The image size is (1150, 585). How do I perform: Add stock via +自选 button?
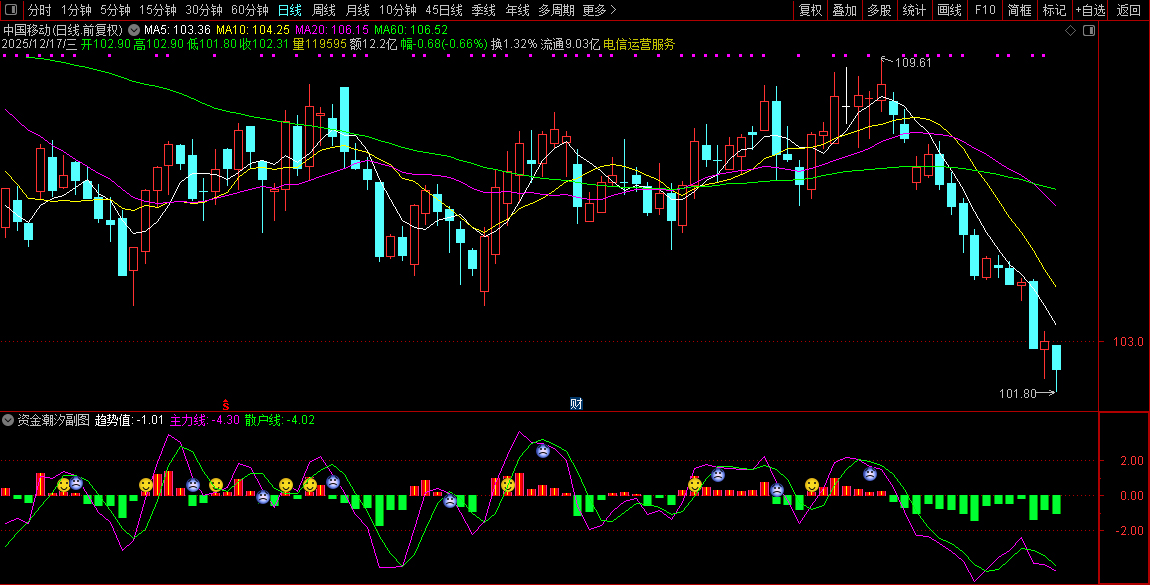pyautogui.click(x=1090, y=10)
